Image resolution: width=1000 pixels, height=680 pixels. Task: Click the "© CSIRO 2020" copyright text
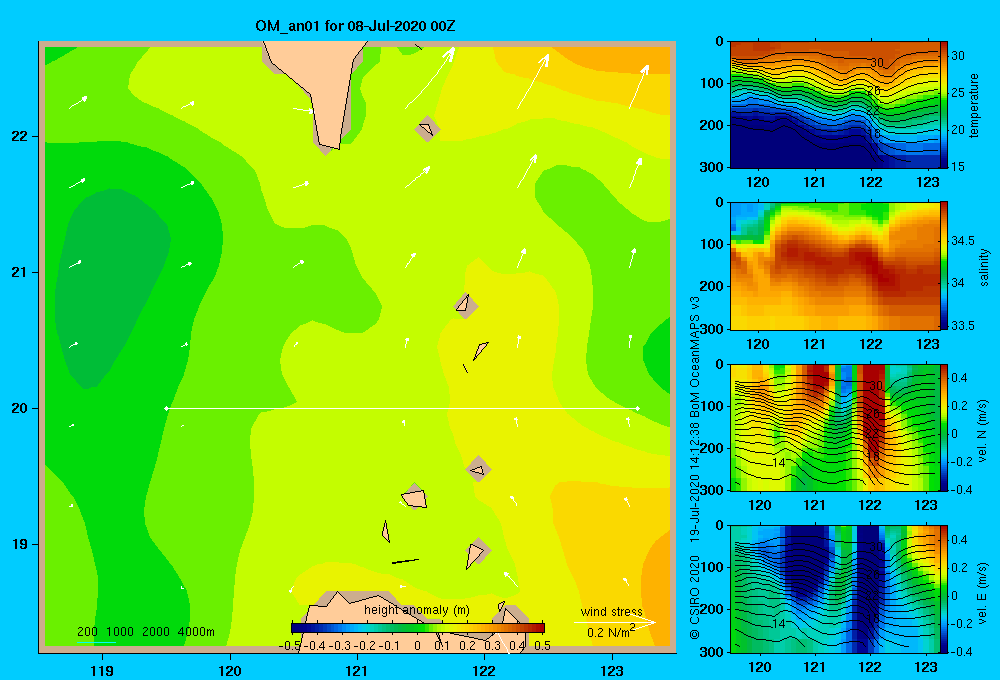click(695, 597)
